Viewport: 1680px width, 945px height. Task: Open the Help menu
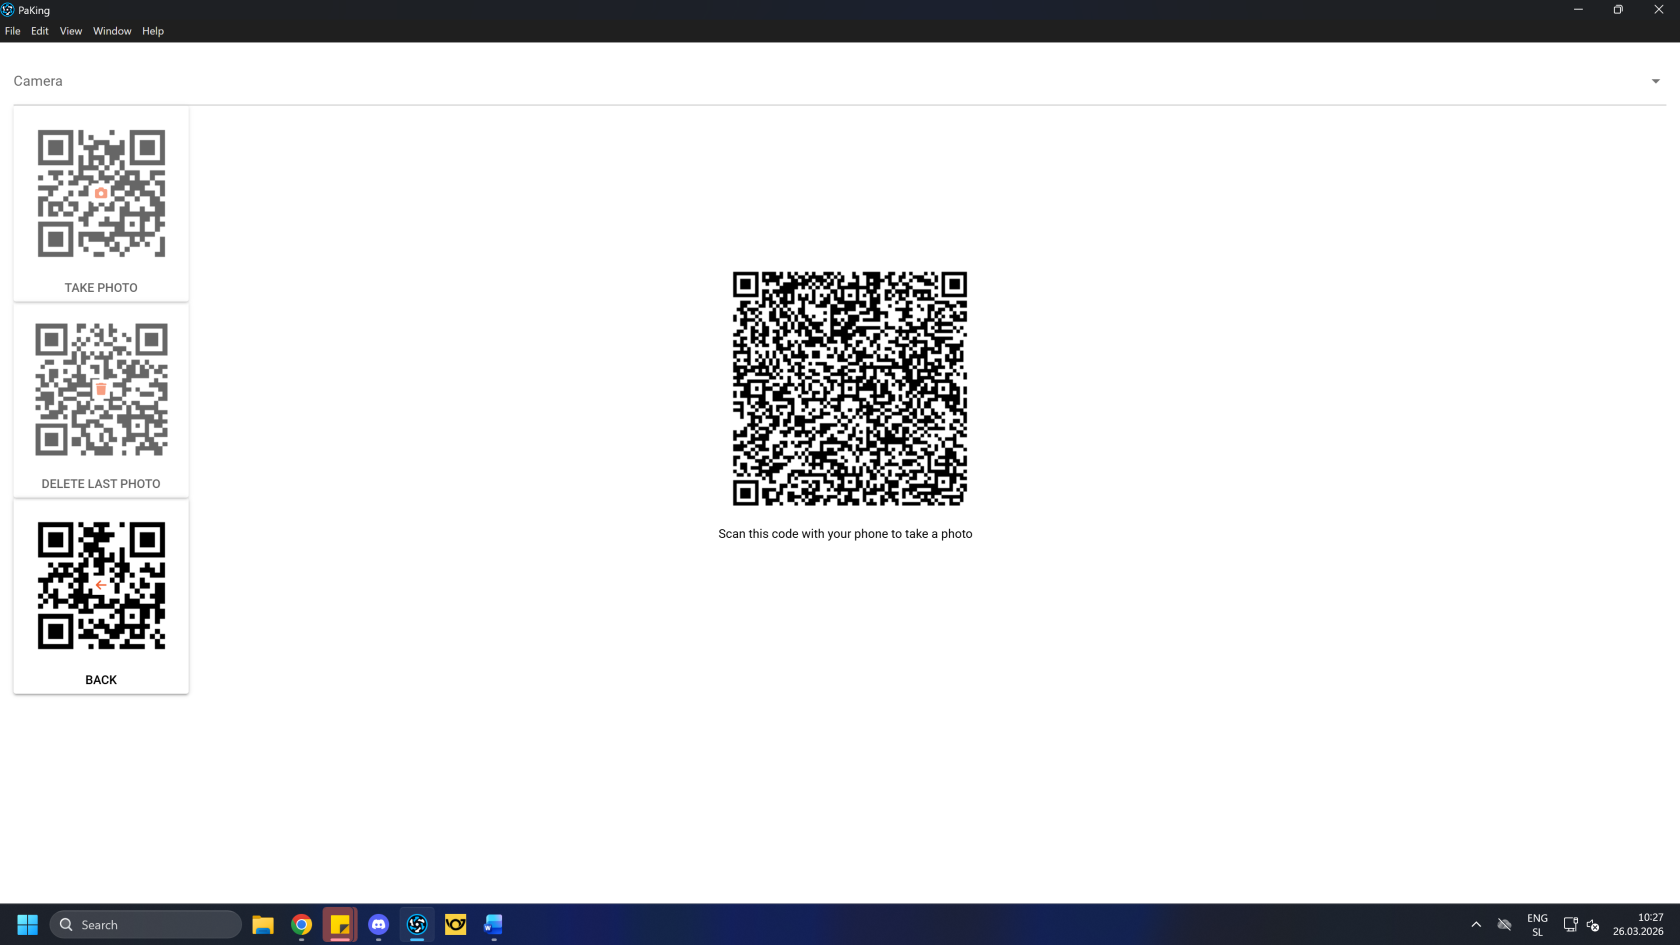(153, 31)
